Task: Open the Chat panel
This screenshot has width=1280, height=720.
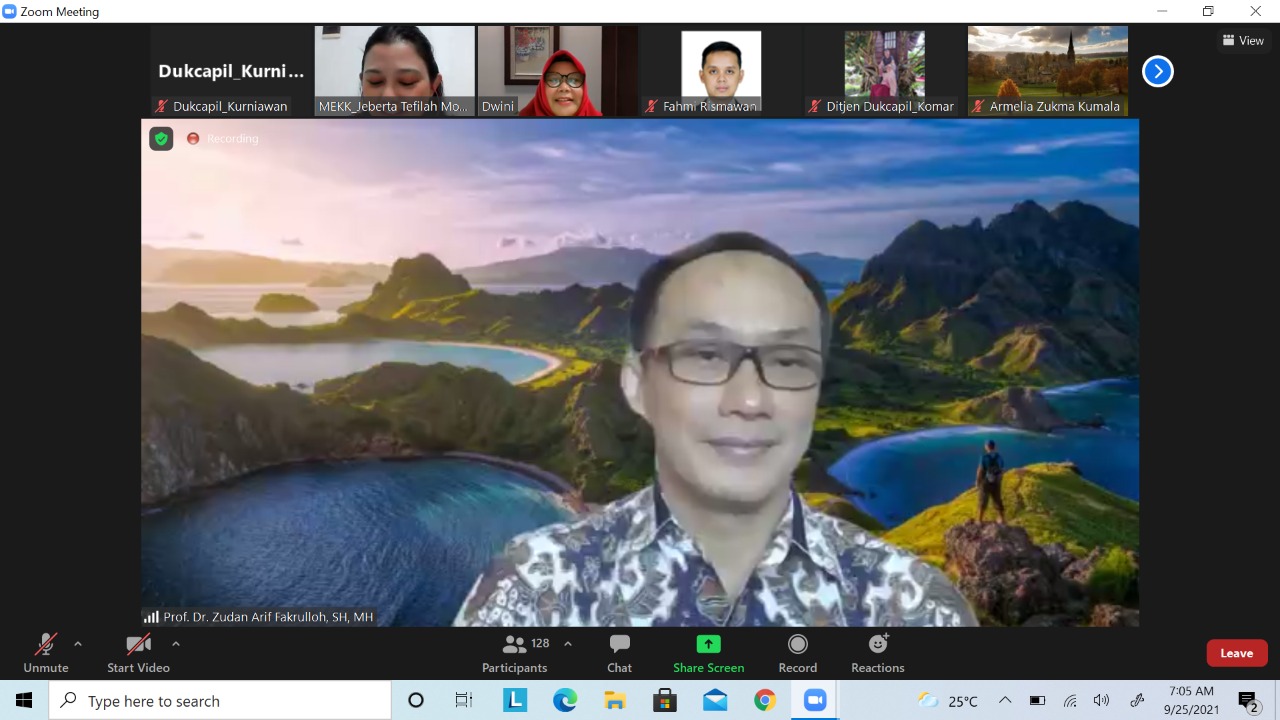Action: [x=619, y=653]
